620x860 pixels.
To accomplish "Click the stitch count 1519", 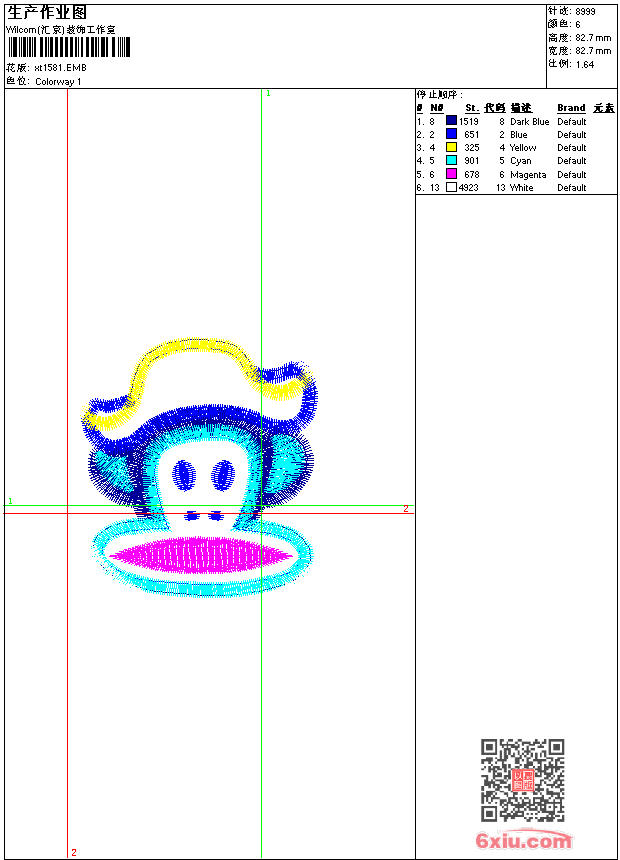I will 469,122.
